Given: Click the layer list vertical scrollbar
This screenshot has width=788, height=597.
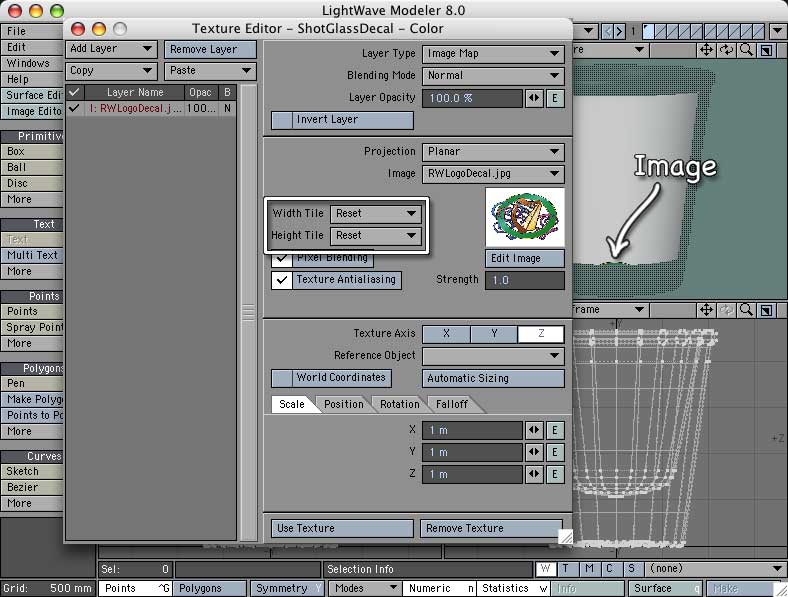Looking at the screenshot, I should pos(249,312).
